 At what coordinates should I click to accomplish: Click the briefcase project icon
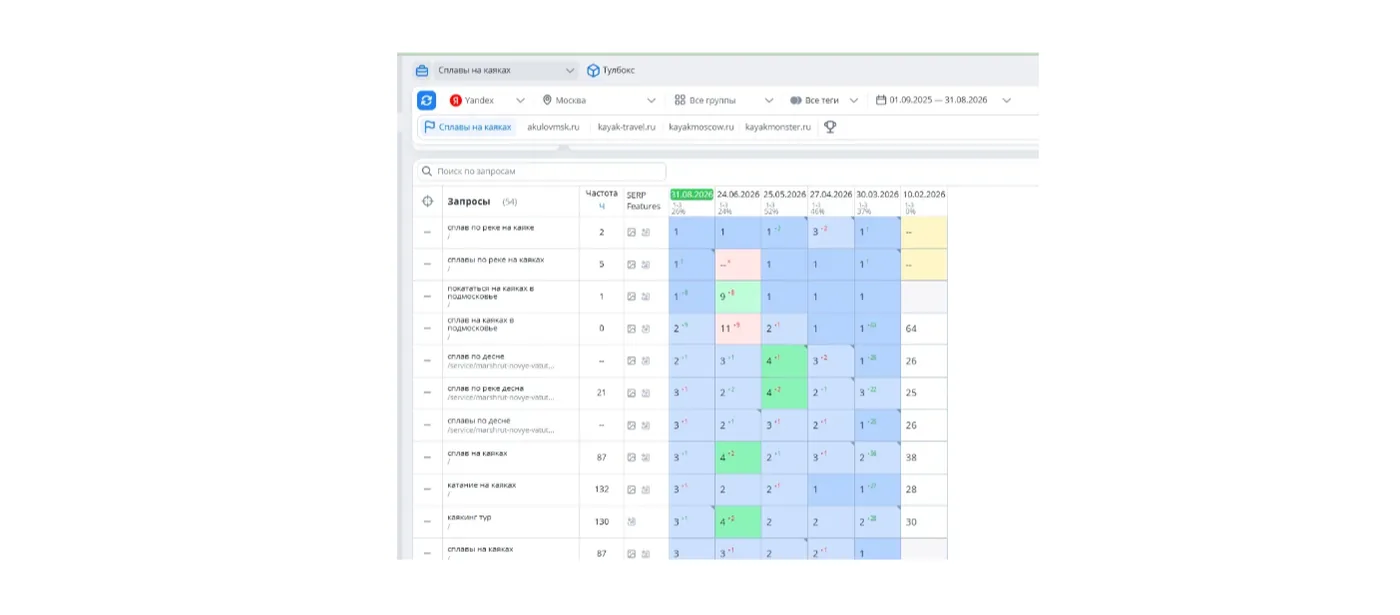click(422, 71)
